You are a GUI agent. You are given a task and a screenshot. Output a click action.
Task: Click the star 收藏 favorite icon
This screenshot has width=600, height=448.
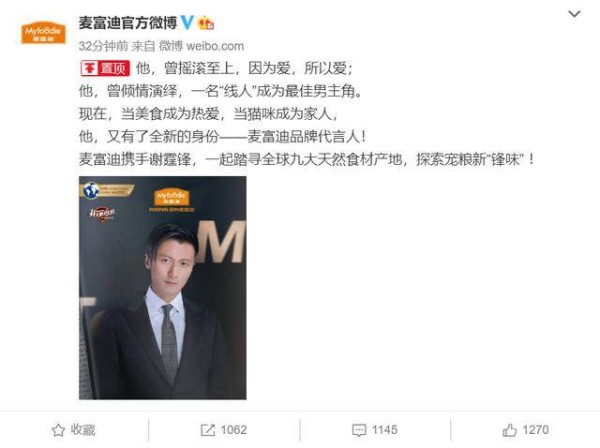[58, 430]
